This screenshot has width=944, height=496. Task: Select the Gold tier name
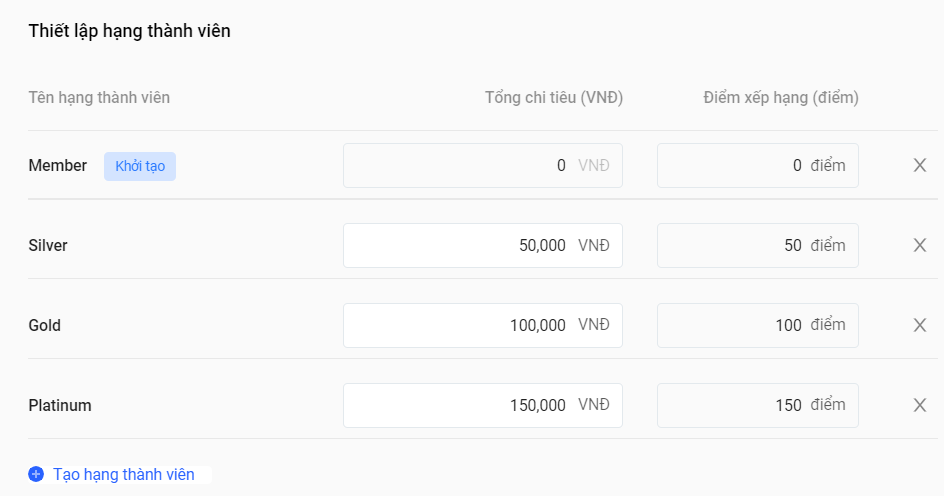tap(45, 326)
